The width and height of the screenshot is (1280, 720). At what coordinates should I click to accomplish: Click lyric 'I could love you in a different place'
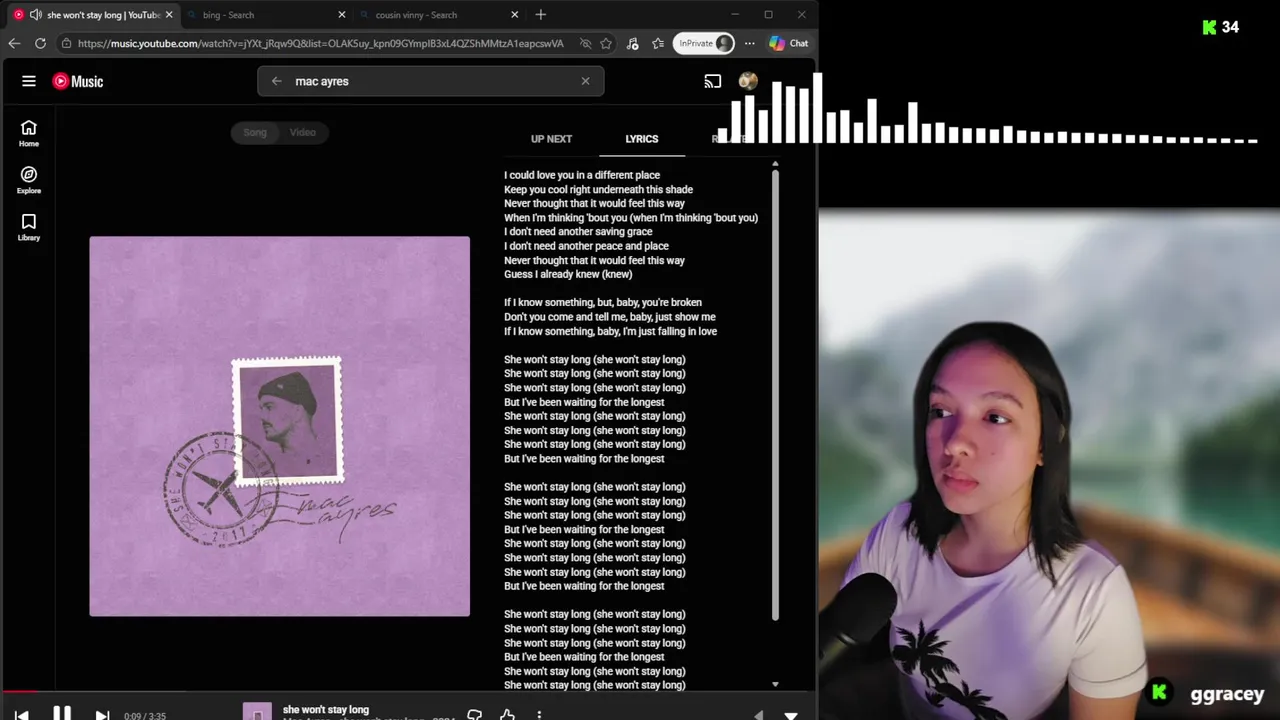(582, 175)
